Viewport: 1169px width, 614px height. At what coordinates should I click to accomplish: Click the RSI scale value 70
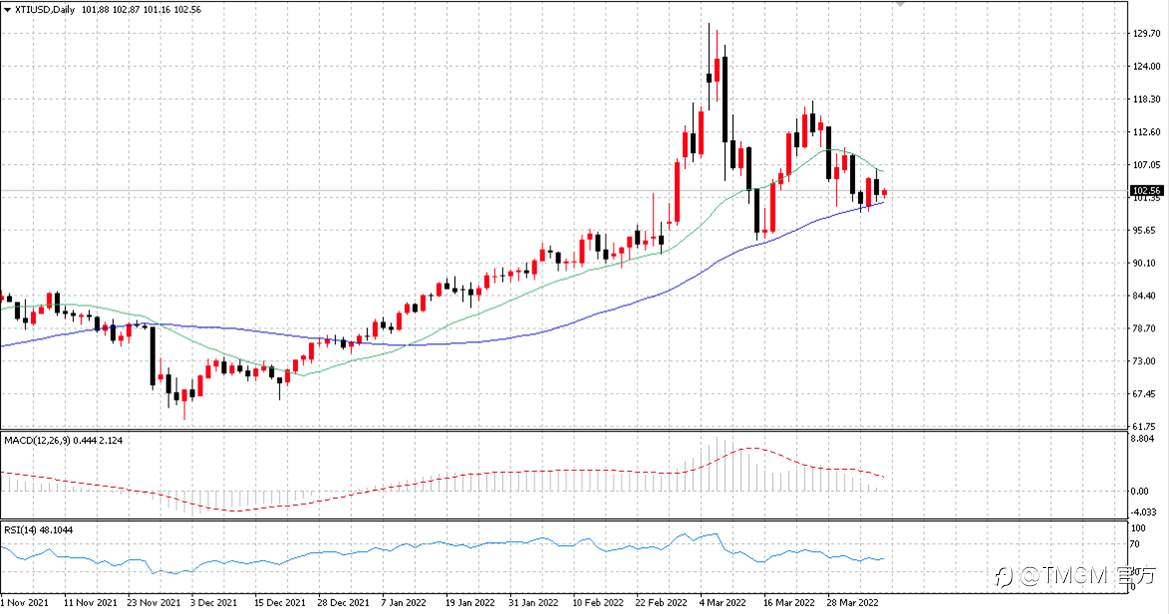(x=1136, y=544)
